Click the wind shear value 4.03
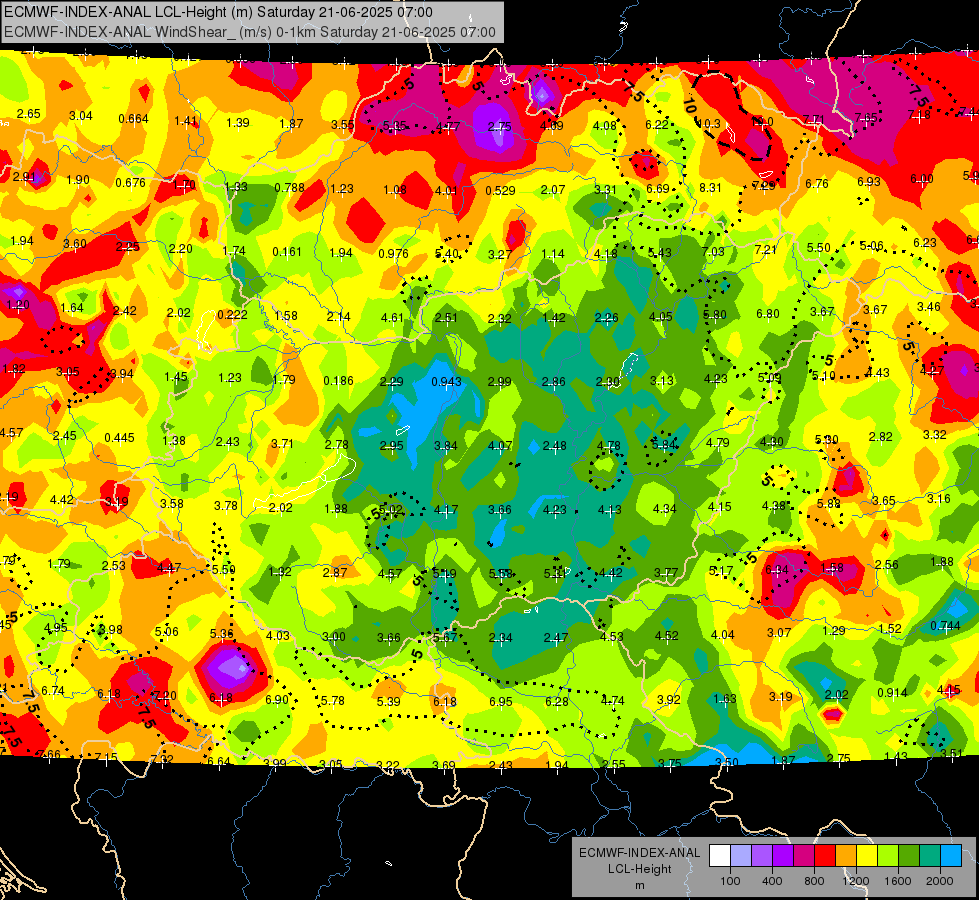Image resolution: width=979 pixels, height=900 pixels. pos(278,635)
